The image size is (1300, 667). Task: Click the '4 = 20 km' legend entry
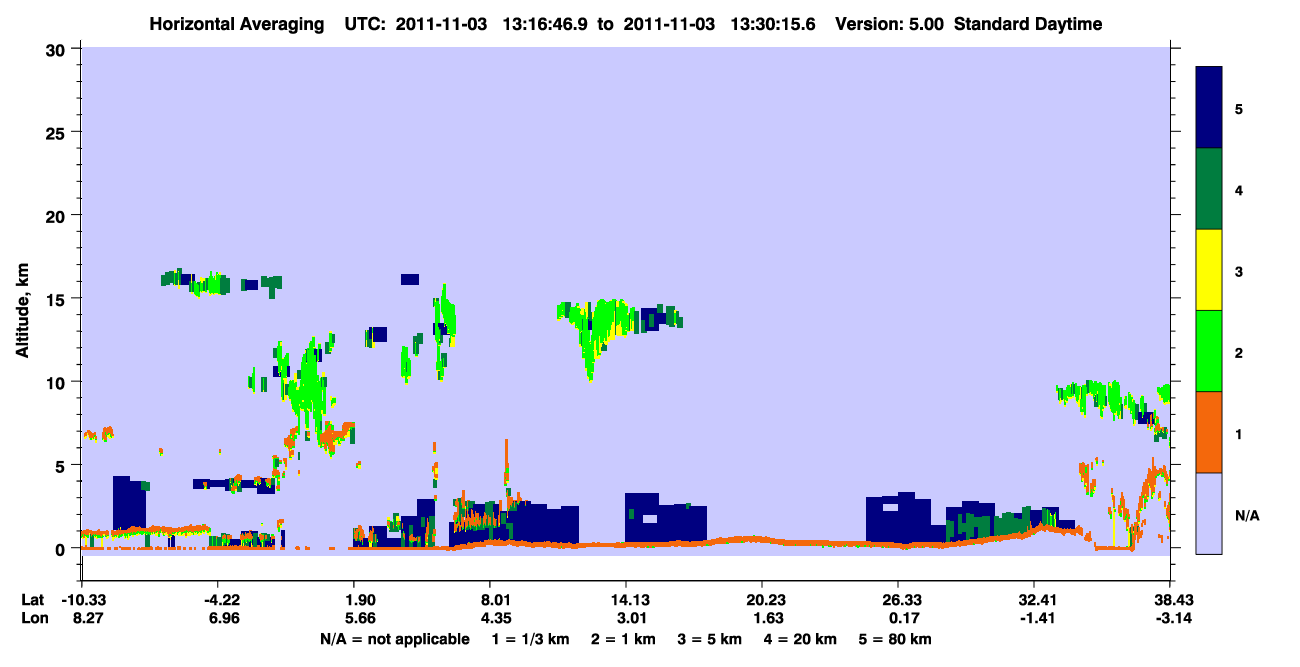pyautogui.click(x=801, y=639)
